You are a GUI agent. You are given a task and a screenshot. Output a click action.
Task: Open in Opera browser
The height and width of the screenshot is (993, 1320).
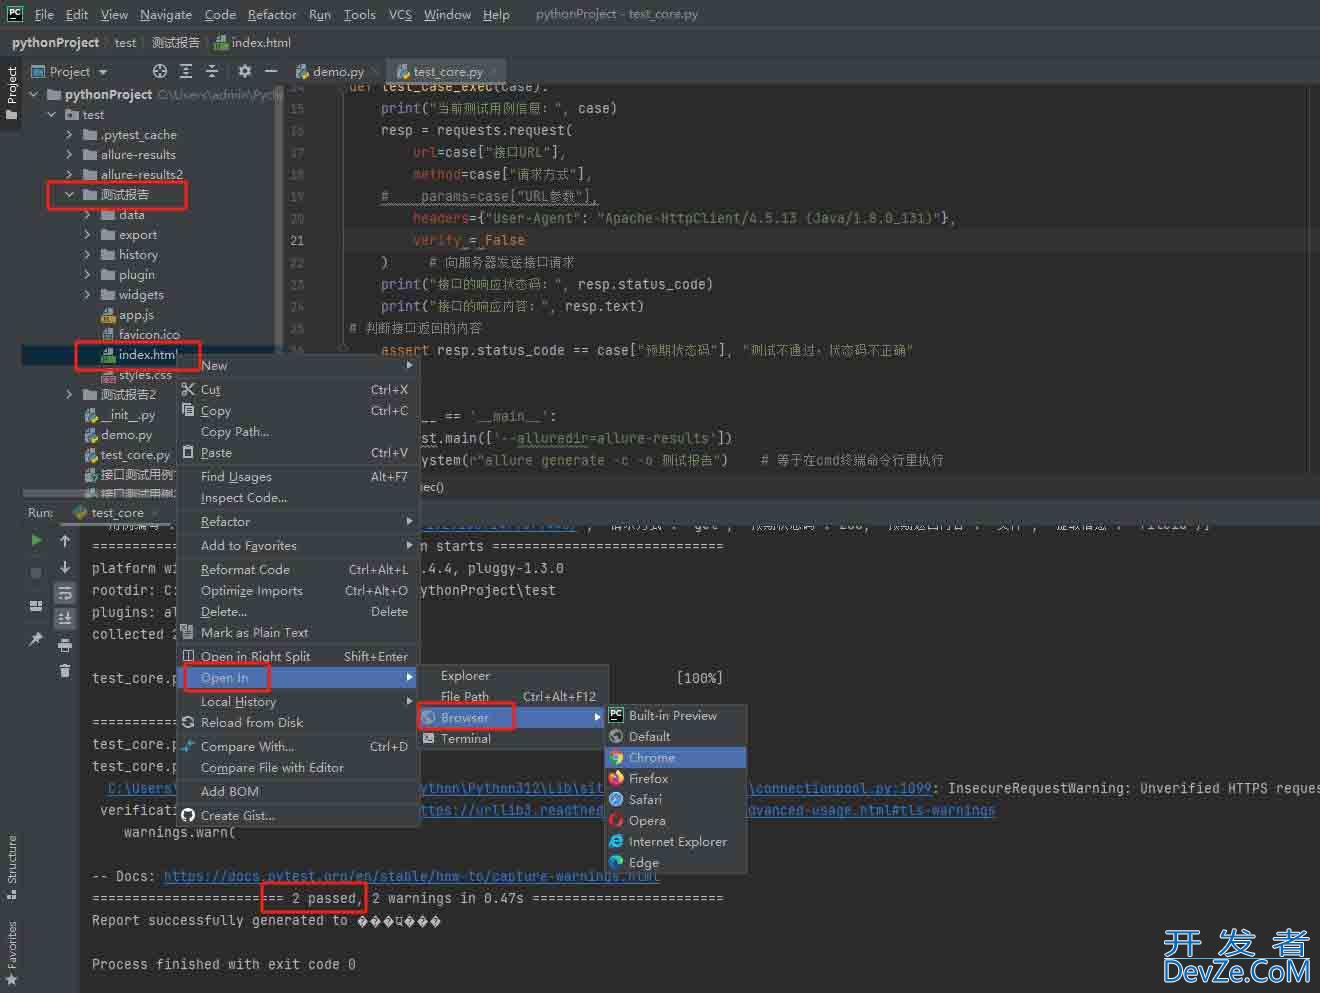[x=676, y=821]
